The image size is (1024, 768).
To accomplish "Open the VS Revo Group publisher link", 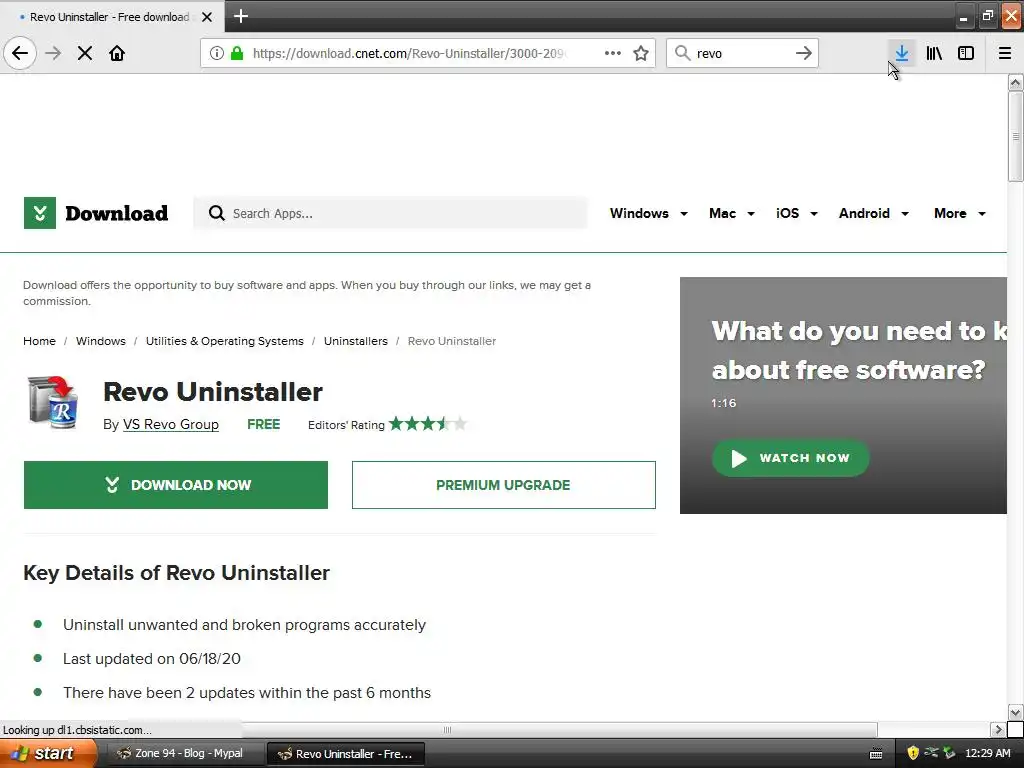I will (170, 424).
